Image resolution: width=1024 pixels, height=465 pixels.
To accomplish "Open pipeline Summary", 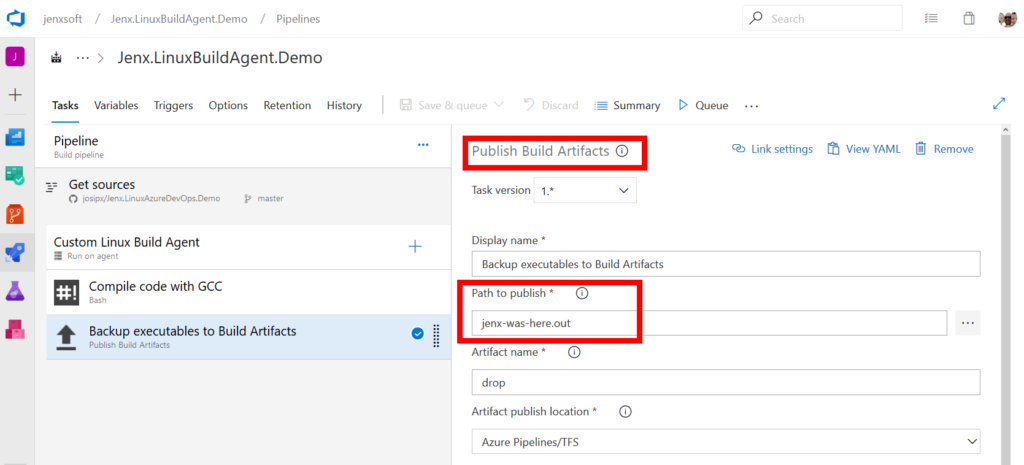I will pos(628,105).
